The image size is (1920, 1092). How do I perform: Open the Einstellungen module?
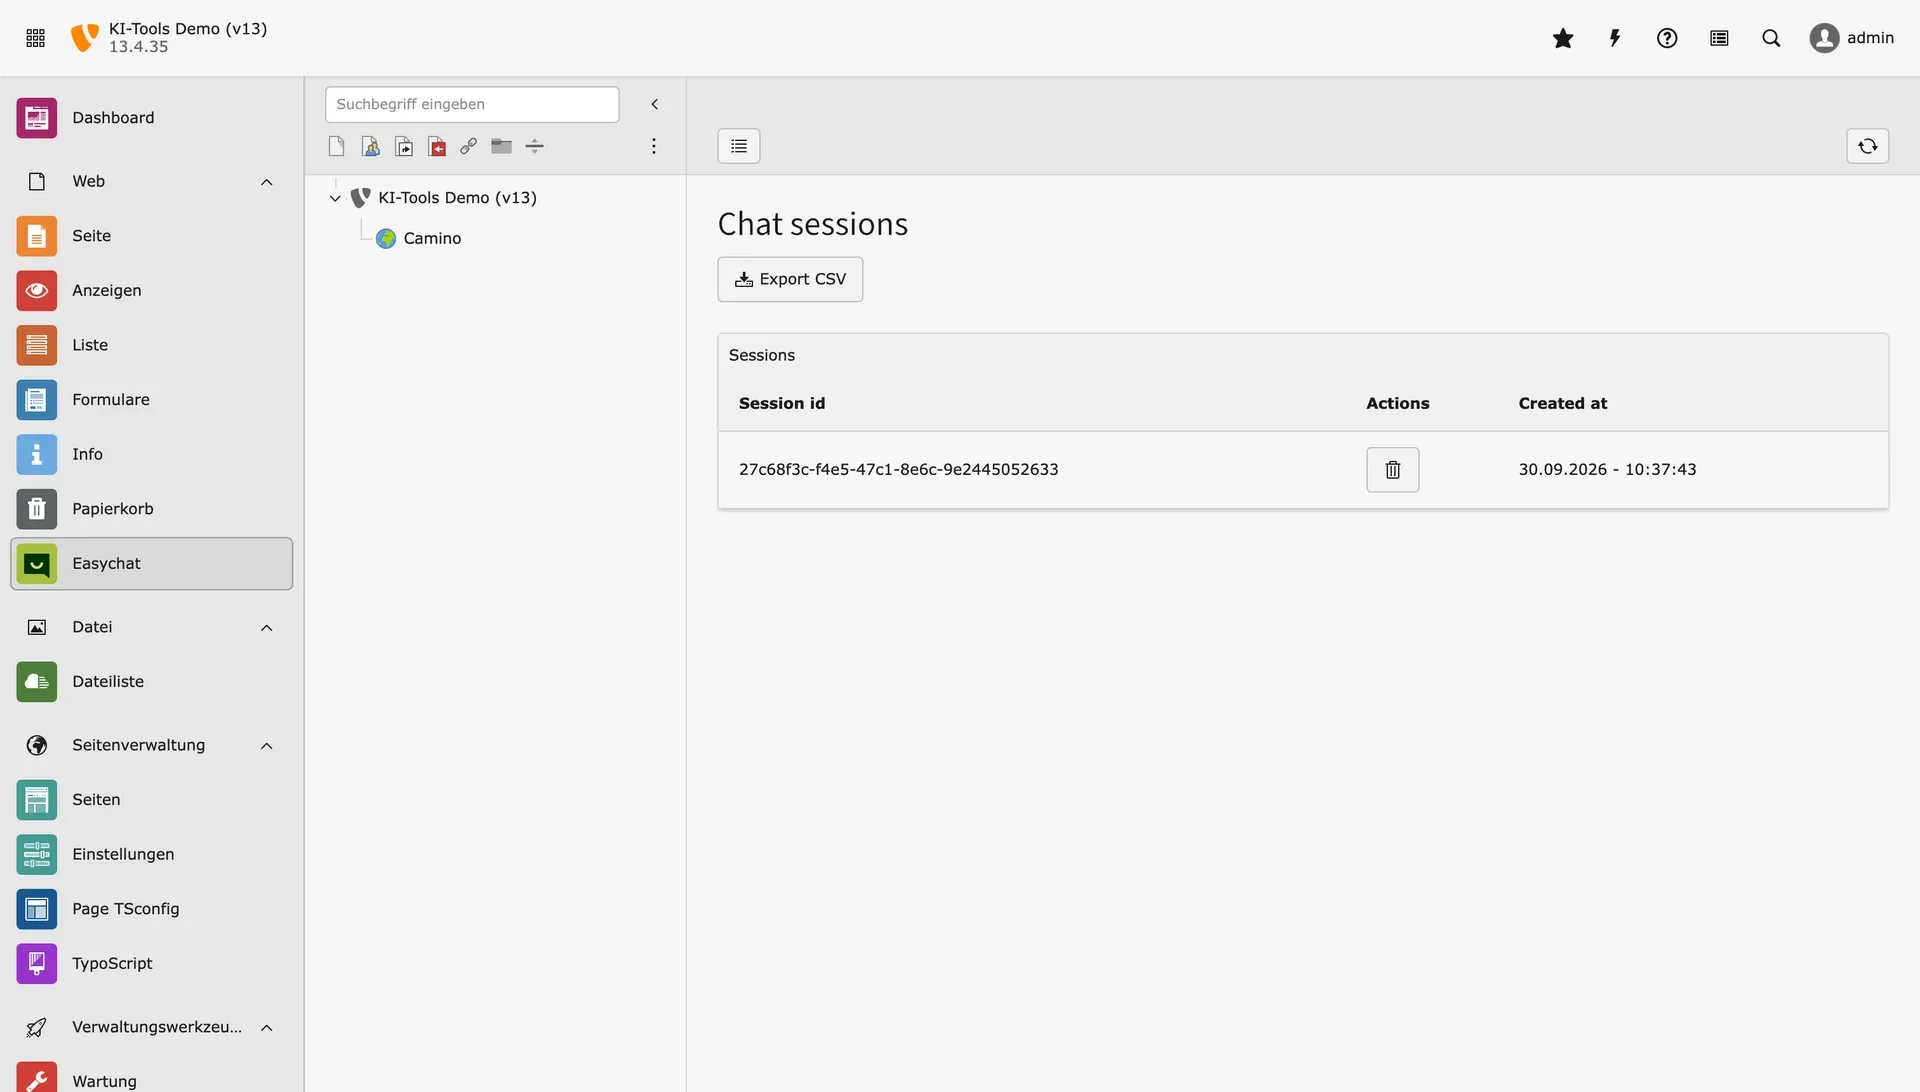click(x=151, y=854)
